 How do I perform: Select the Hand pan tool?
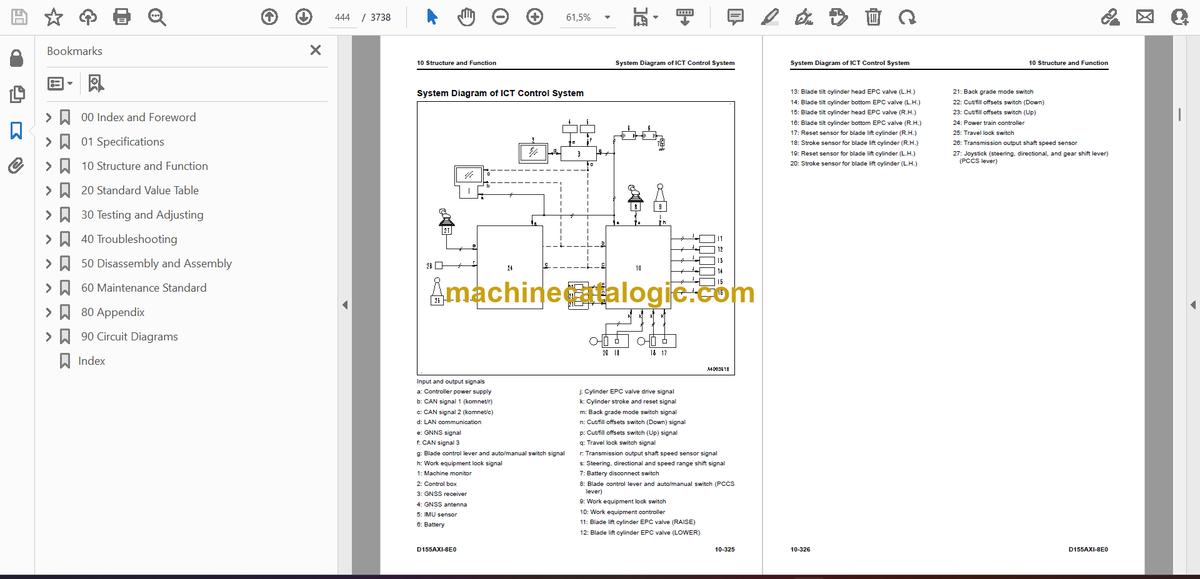(466, 17)
